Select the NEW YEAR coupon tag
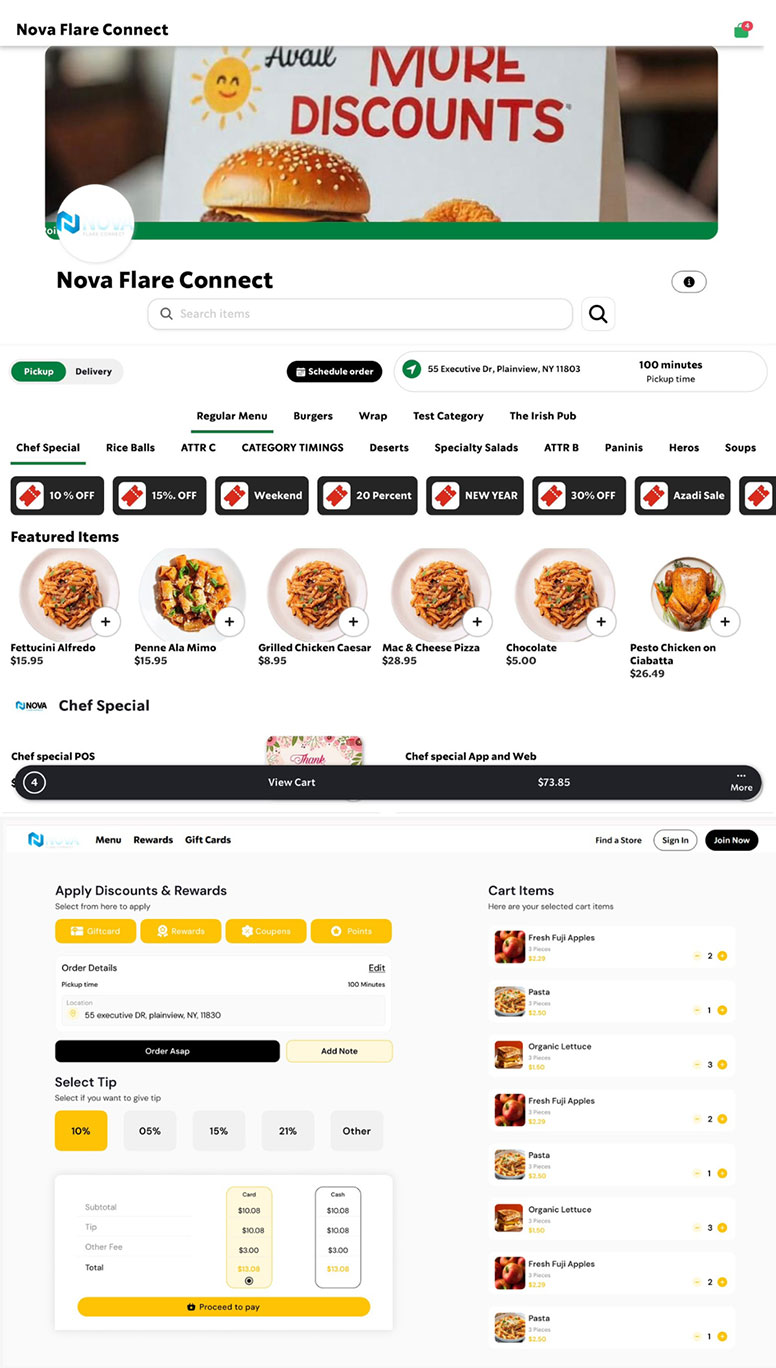The height and width of the screenshot is (1368, 776). pyautogui.click(x=477, y=495)
